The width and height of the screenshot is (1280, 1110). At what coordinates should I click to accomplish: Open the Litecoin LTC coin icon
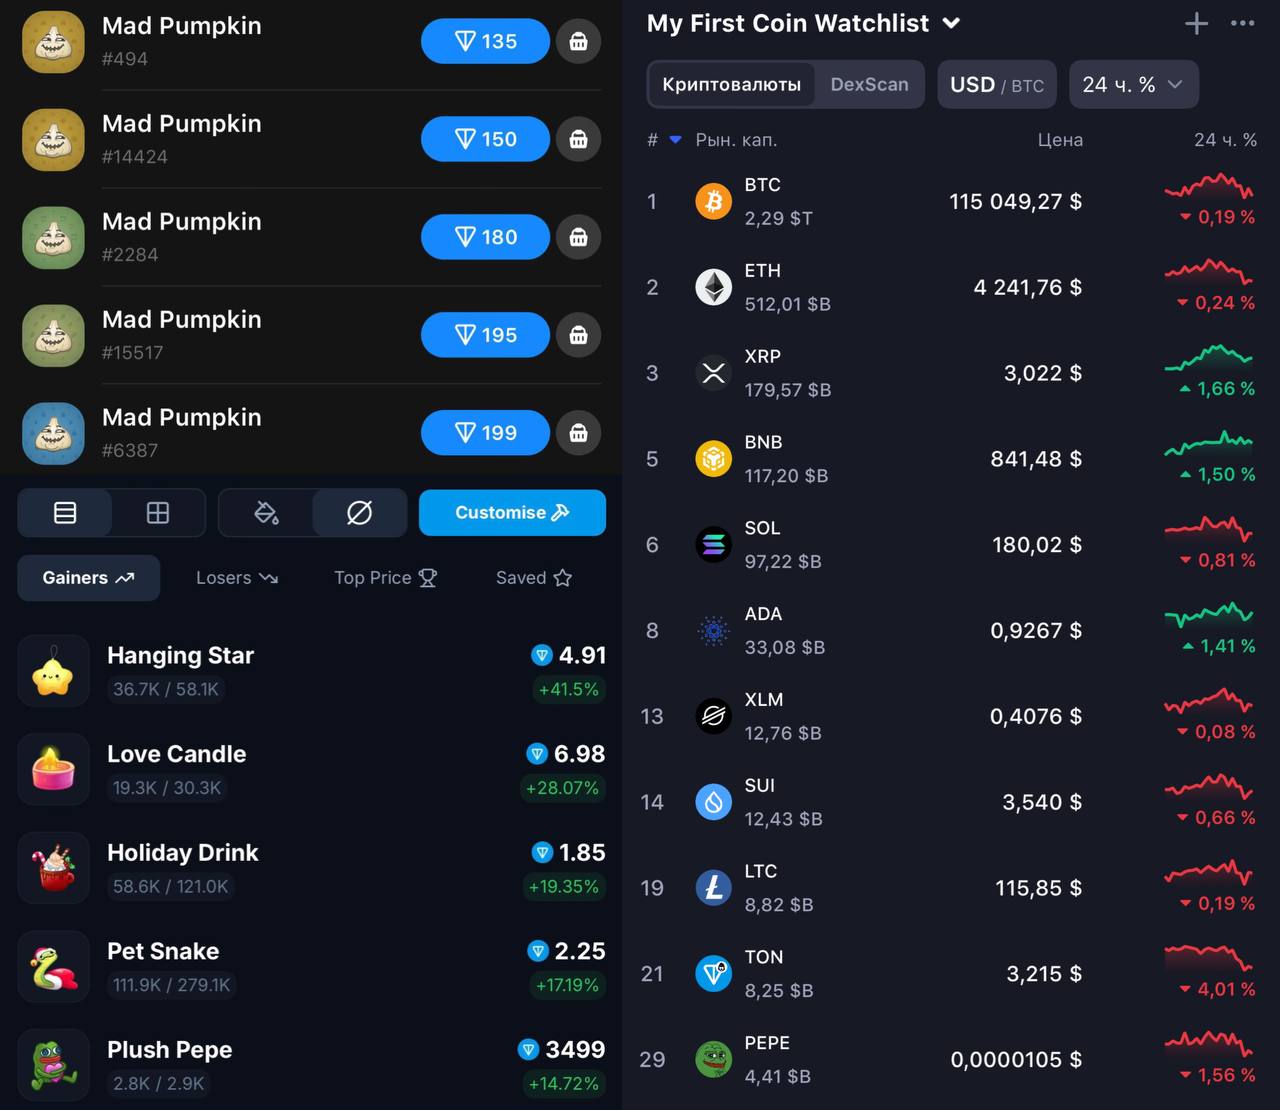tap(713, 888)
